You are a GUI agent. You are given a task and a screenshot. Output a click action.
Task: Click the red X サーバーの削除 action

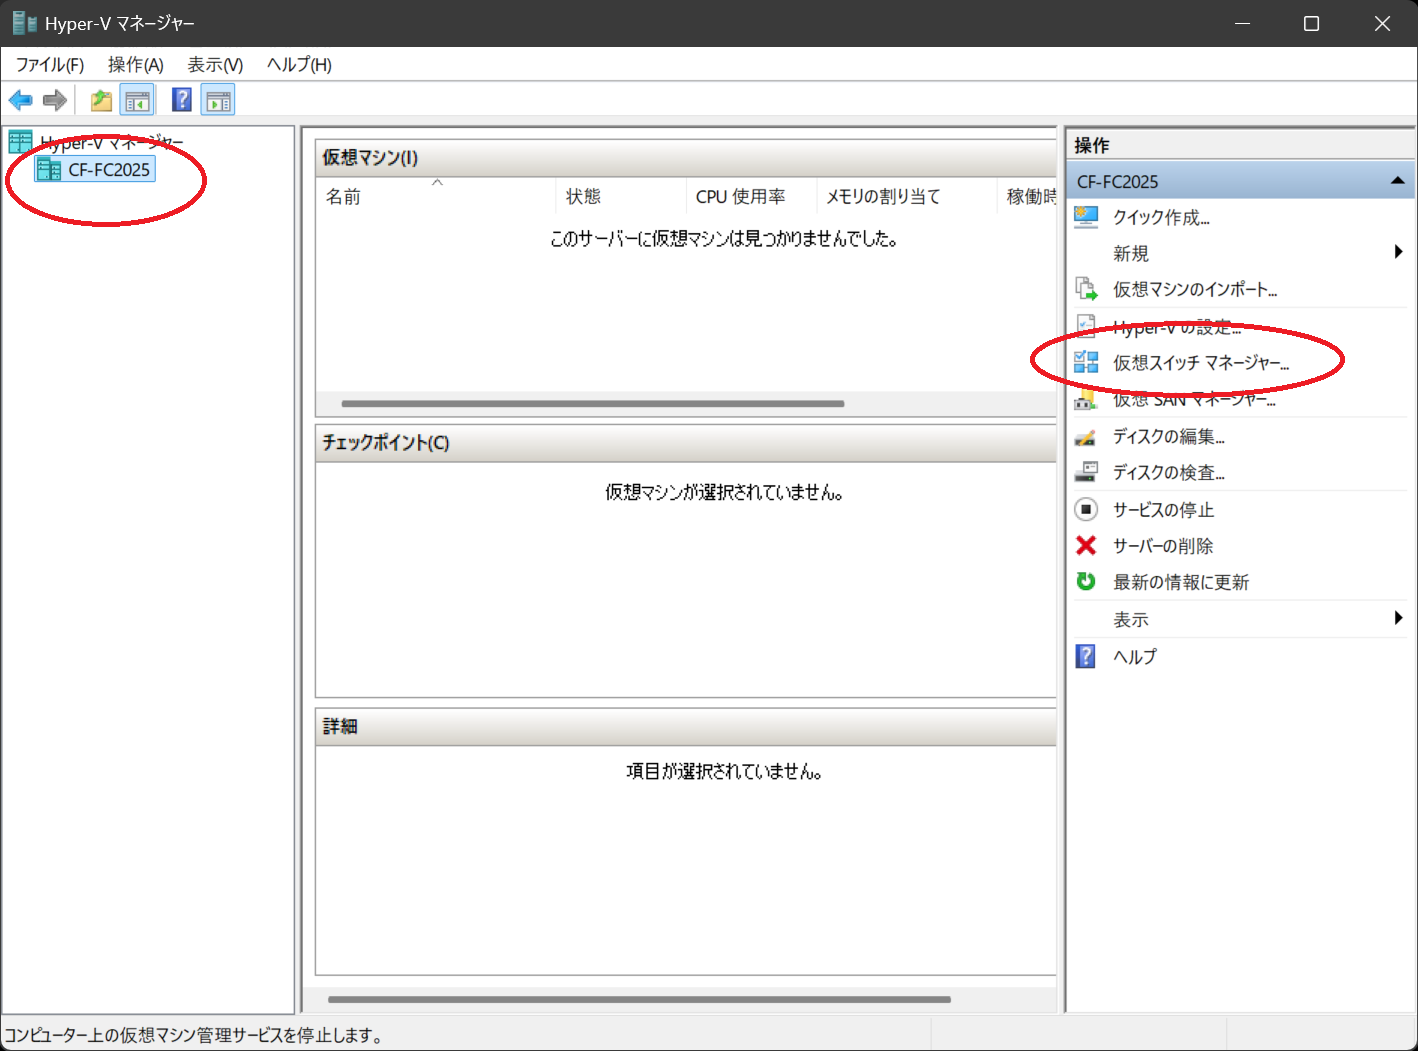coord(1086,546)
